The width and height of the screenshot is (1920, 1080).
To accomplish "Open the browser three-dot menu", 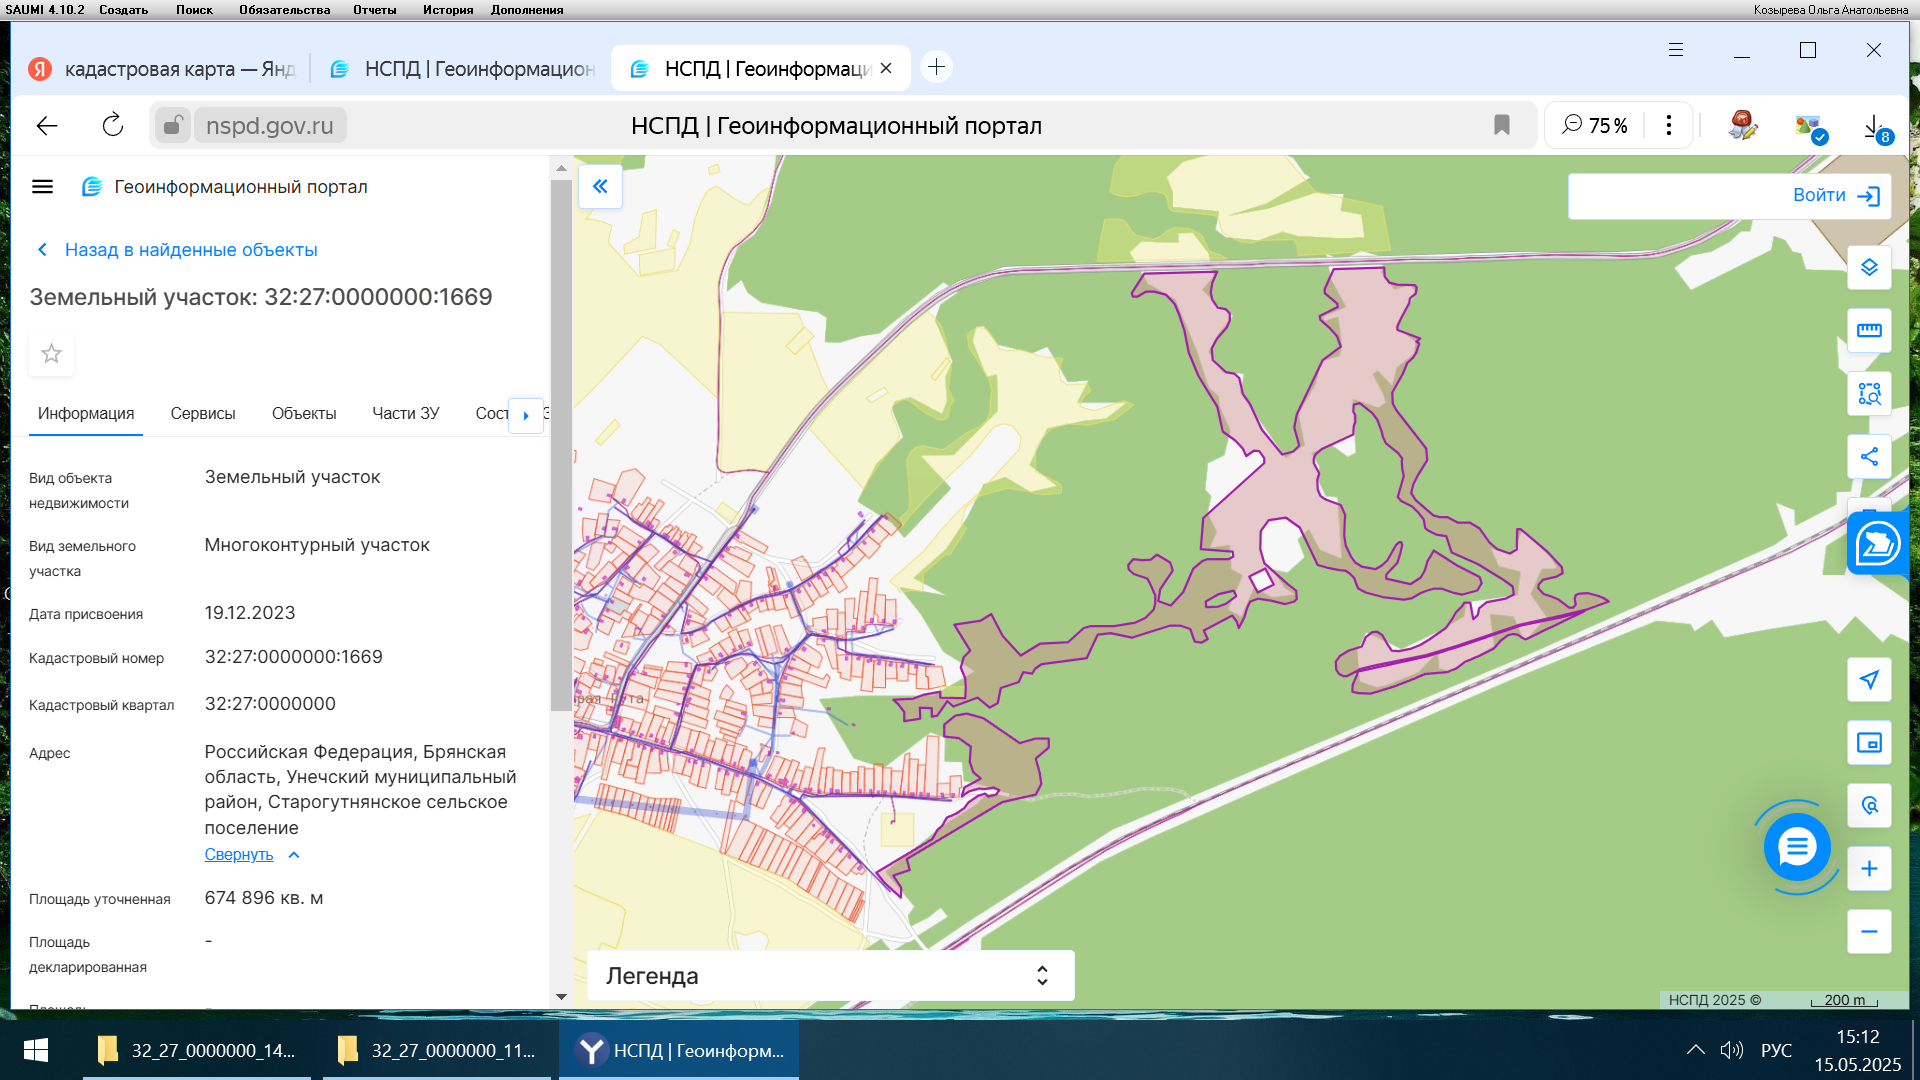I will [x=1668, y=125].
